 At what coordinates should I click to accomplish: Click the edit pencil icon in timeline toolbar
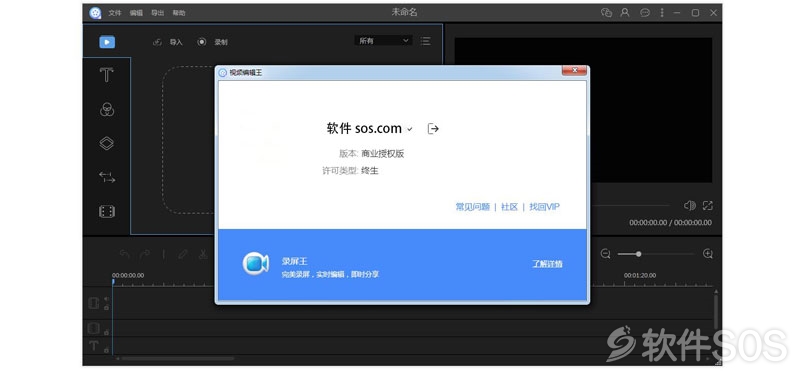point(183,254)
